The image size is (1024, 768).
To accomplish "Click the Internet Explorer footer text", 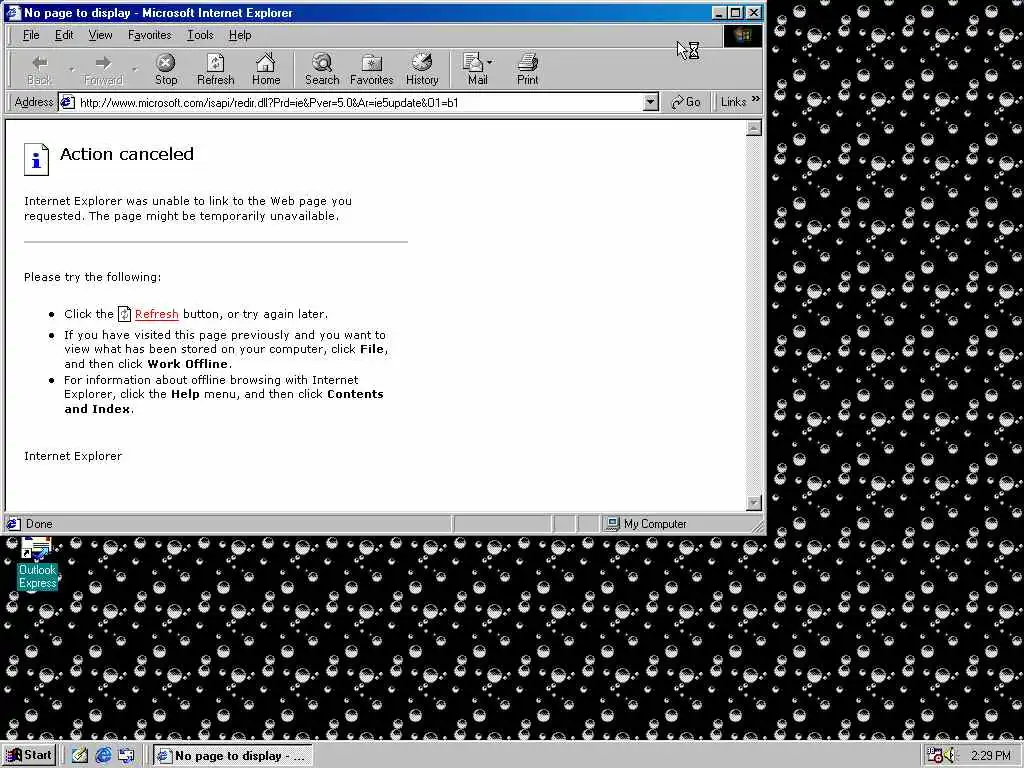I will 73,456.
